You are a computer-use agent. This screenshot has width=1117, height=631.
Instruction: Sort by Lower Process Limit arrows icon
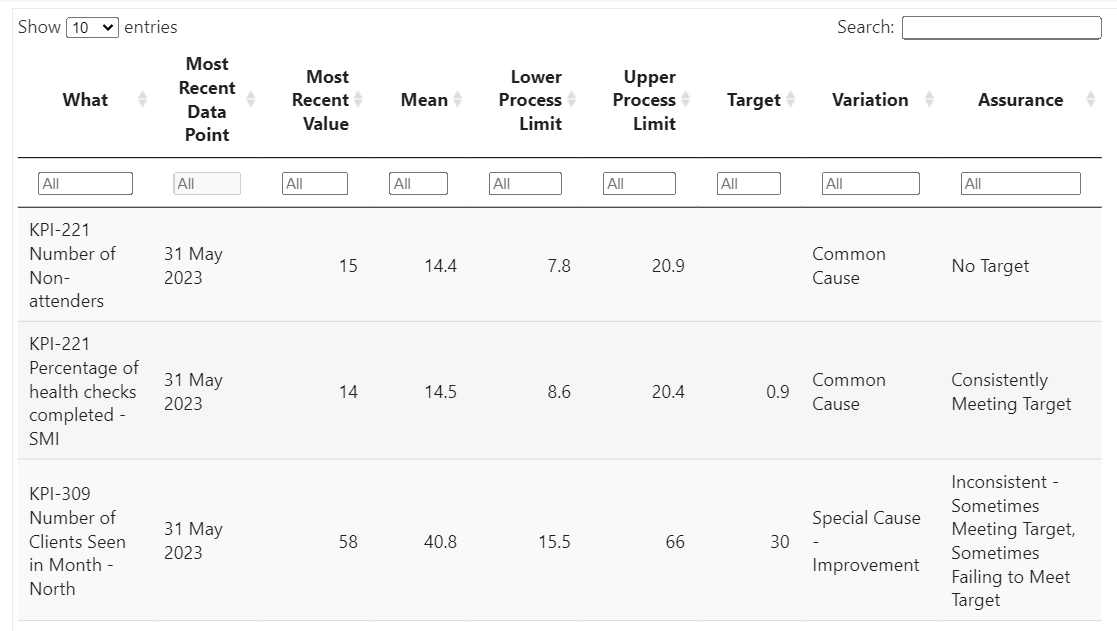572,99
